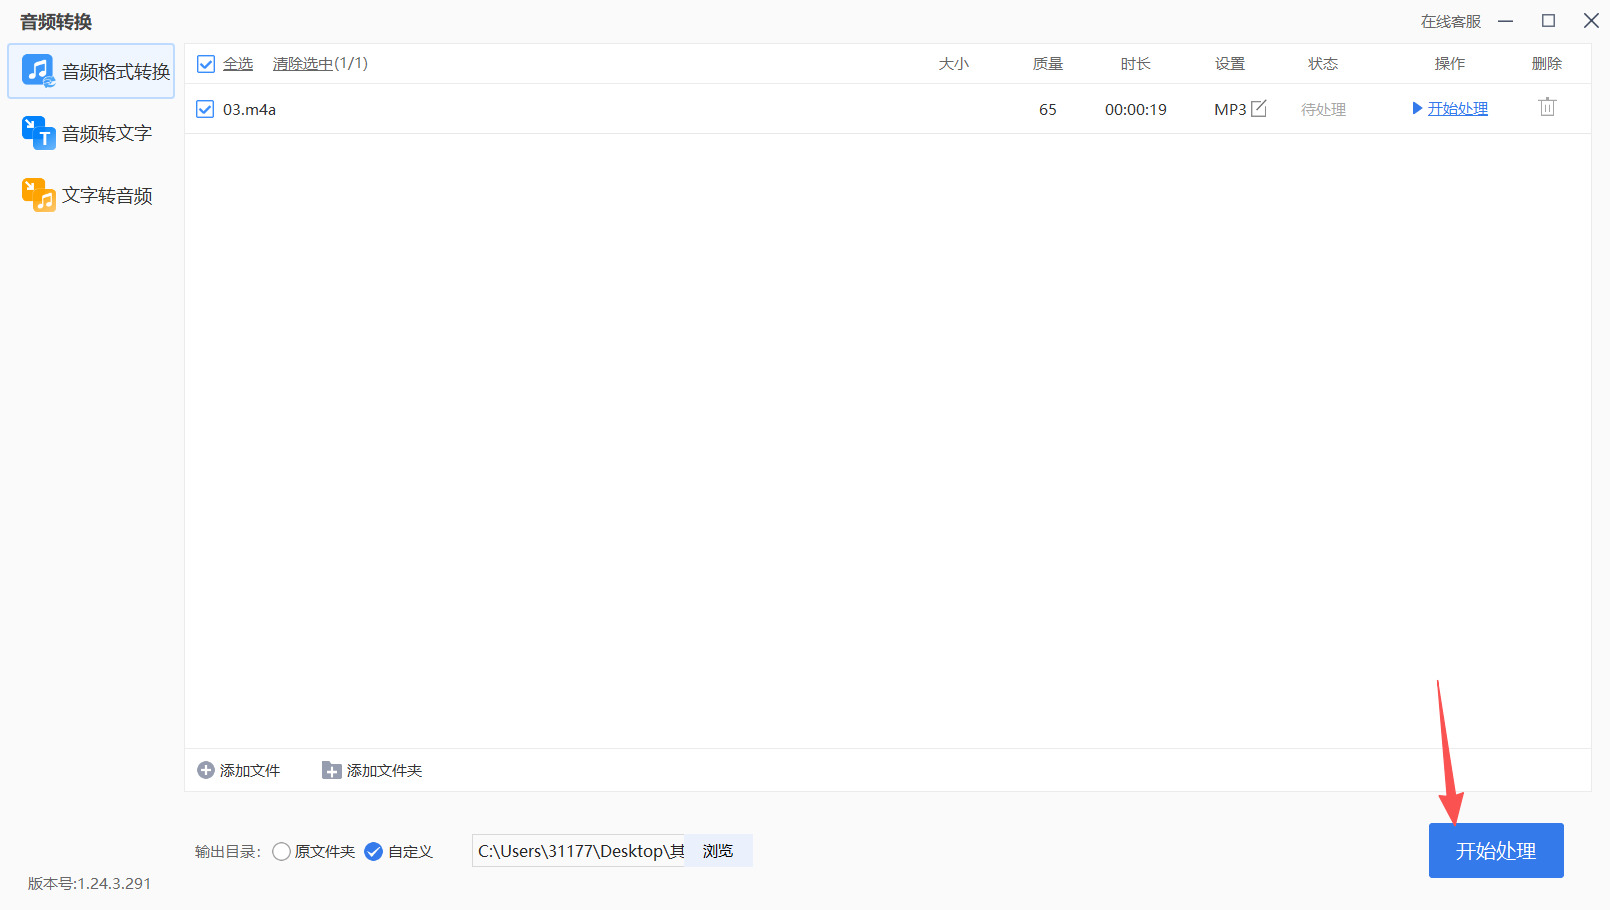The width and height of the screenshot is (1610, 910).
Task: Close the 音频转换 window
Action: 1591,21
